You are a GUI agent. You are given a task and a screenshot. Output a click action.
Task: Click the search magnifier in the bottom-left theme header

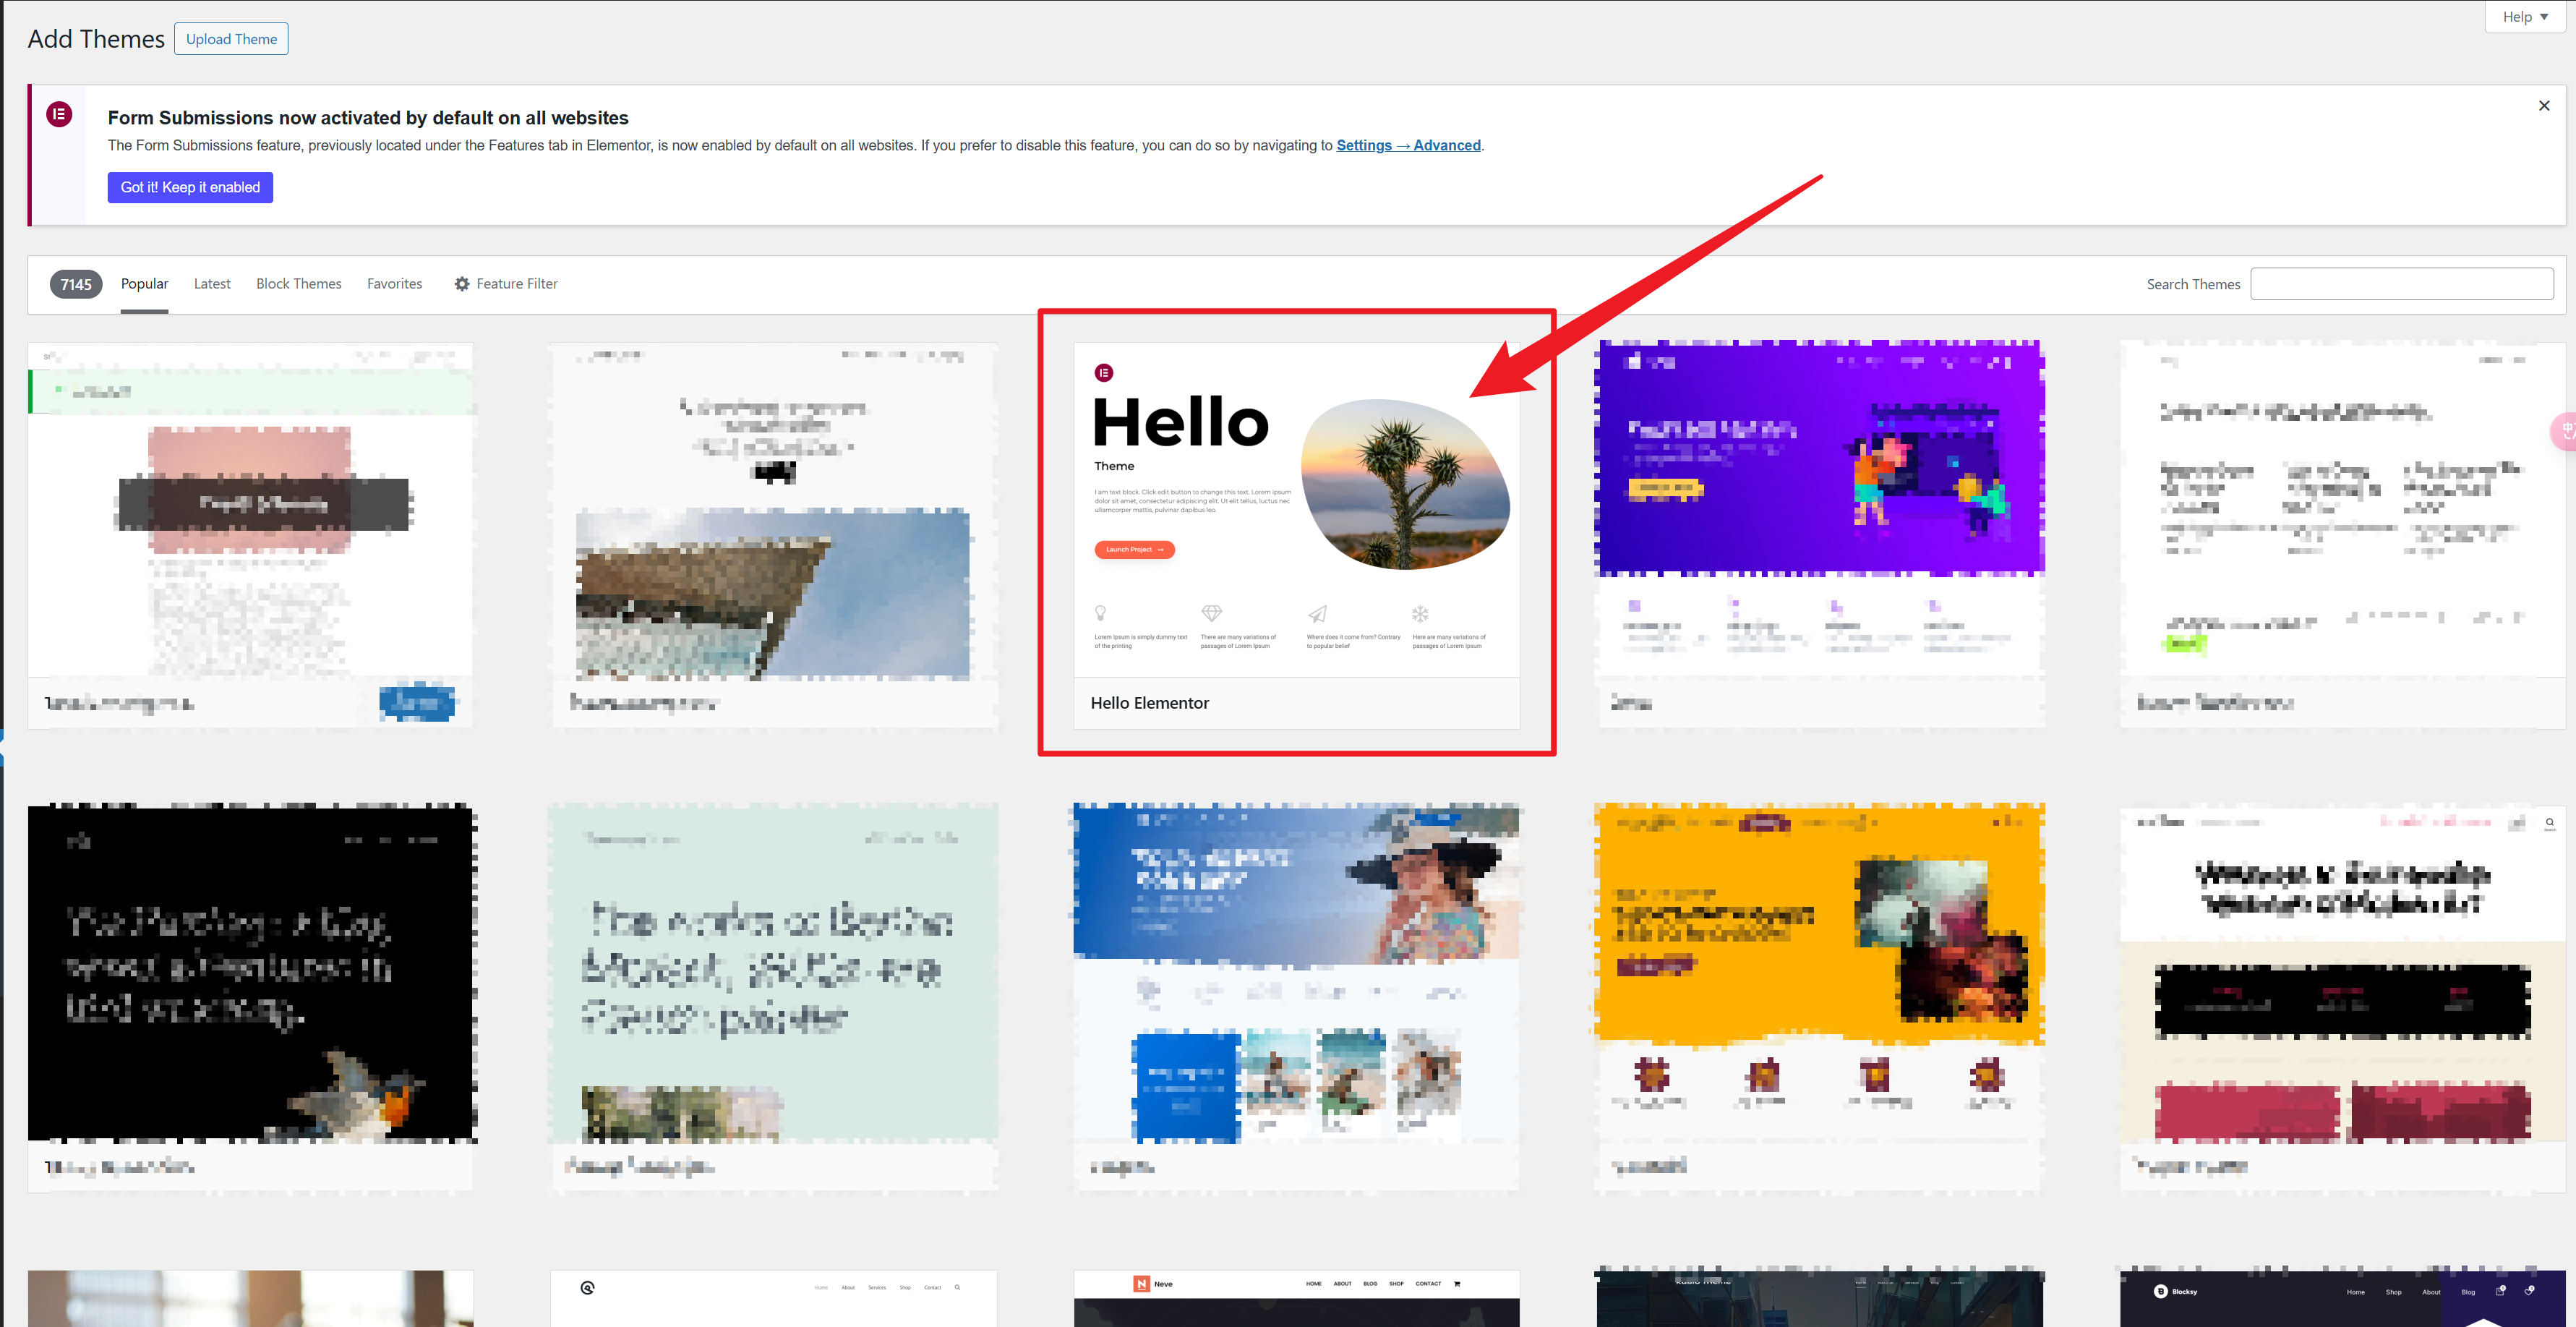tap(958, 1287)
